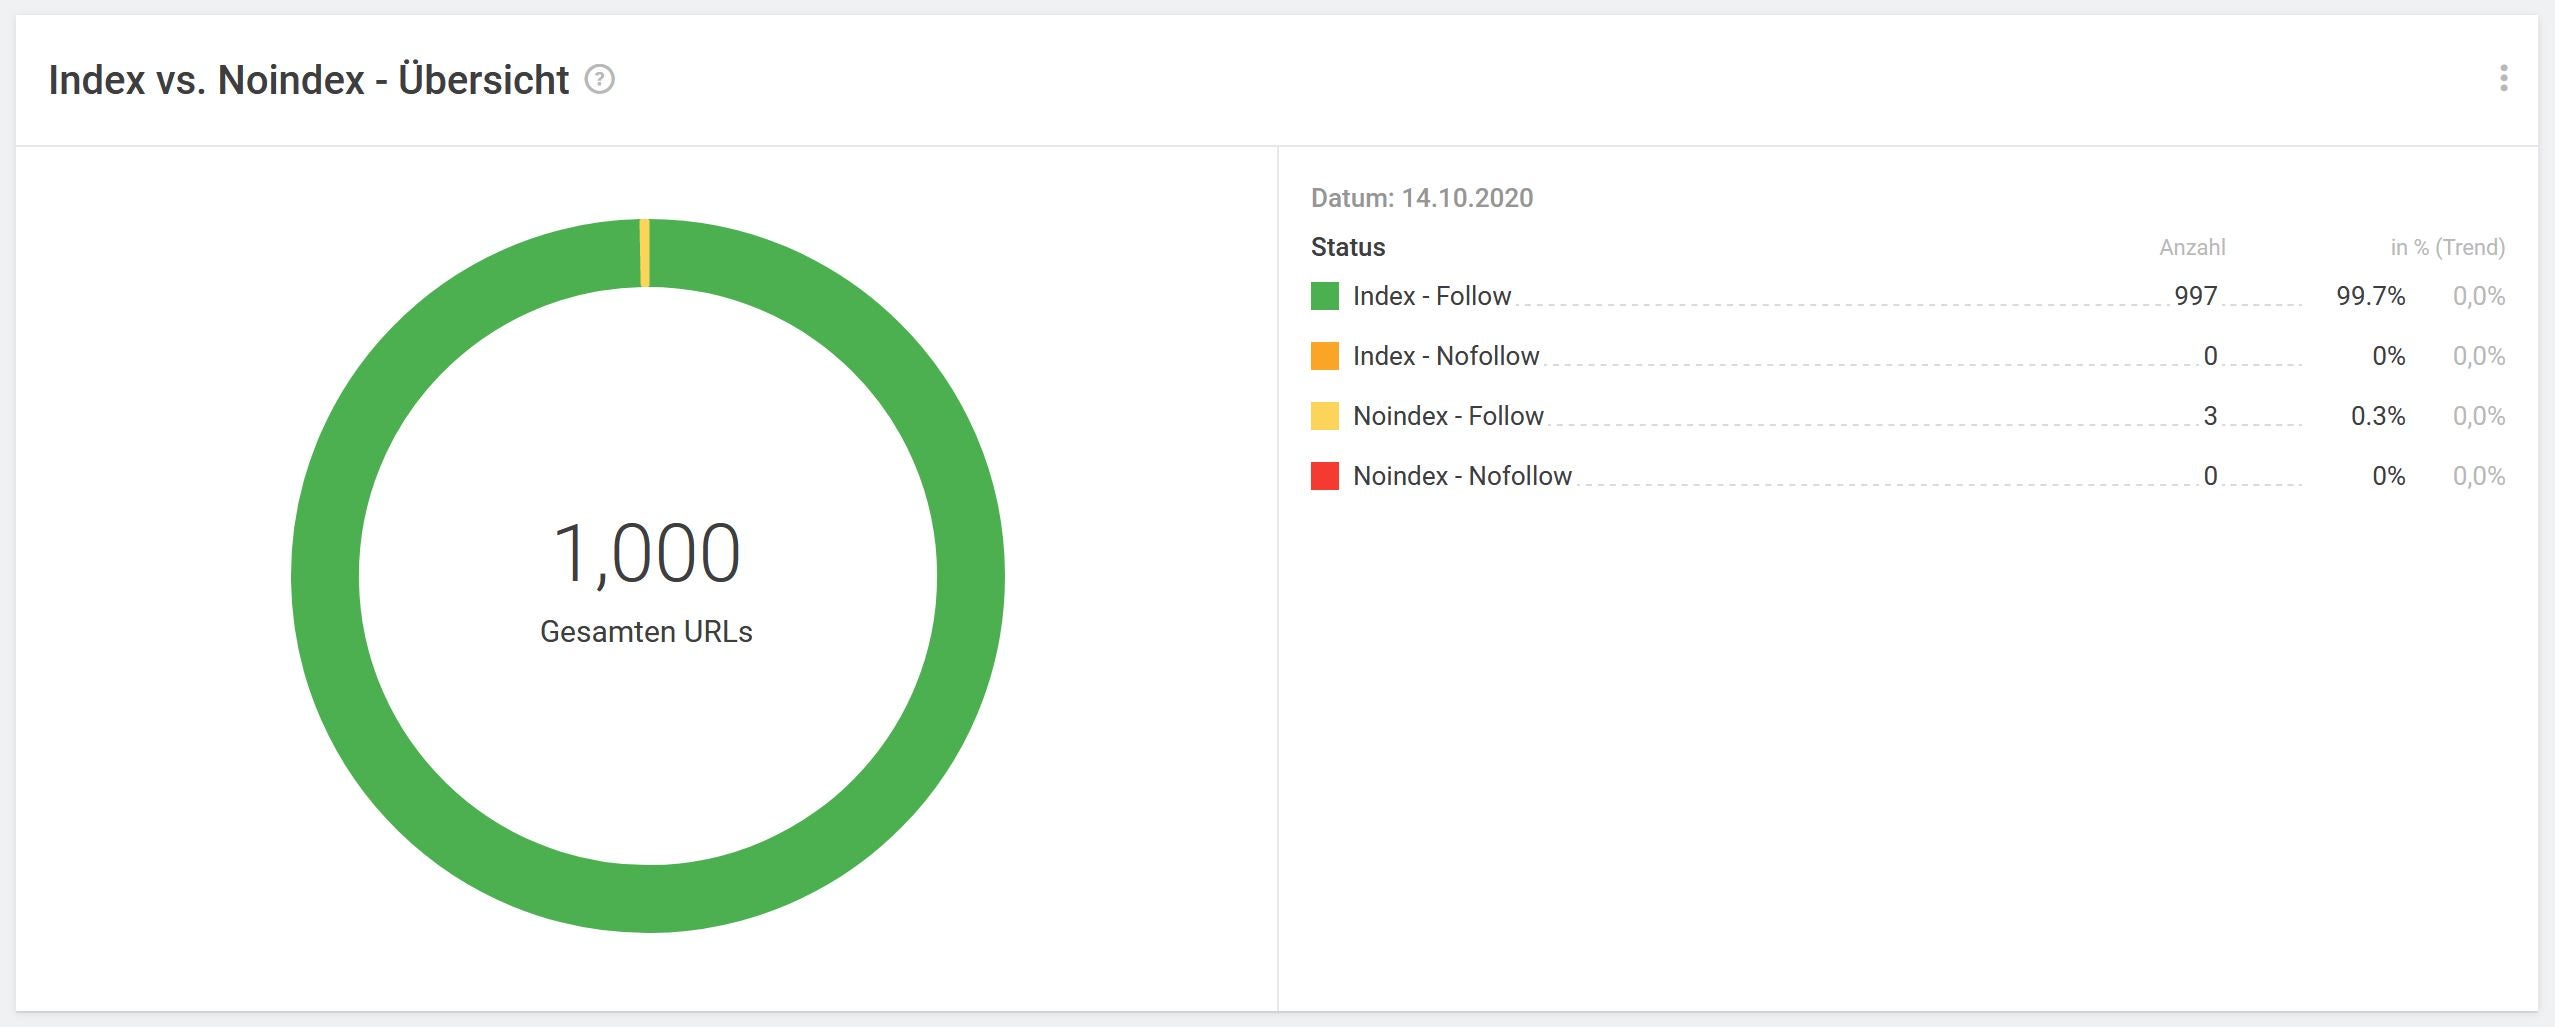Click the green segment of the donut chart
The height and width of the screenshot is (1027, 2555).
tap(970, 576)
